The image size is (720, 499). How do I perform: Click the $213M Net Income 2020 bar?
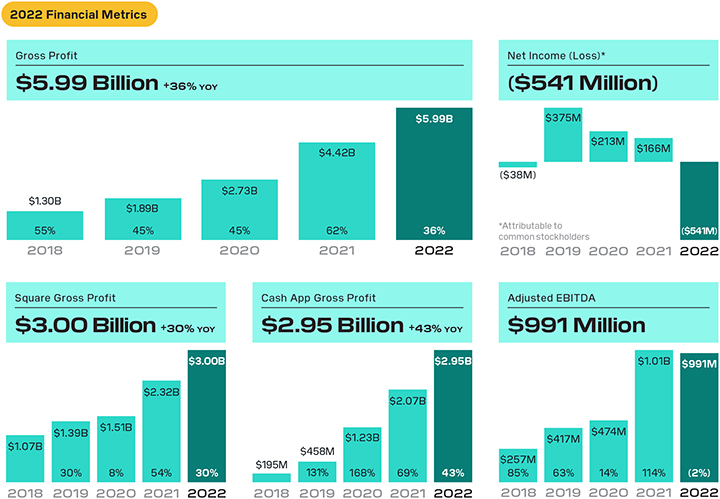[x=608, y=146]
